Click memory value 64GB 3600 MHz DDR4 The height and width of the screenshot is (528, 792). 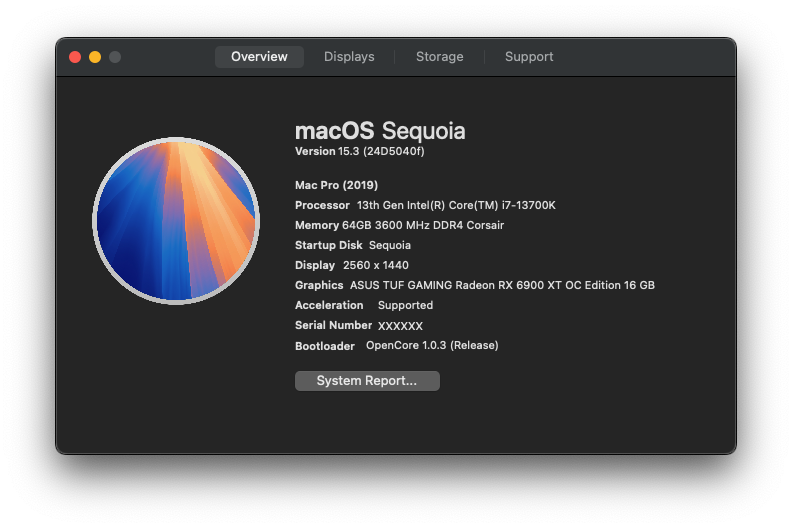[x=403, y=225]
